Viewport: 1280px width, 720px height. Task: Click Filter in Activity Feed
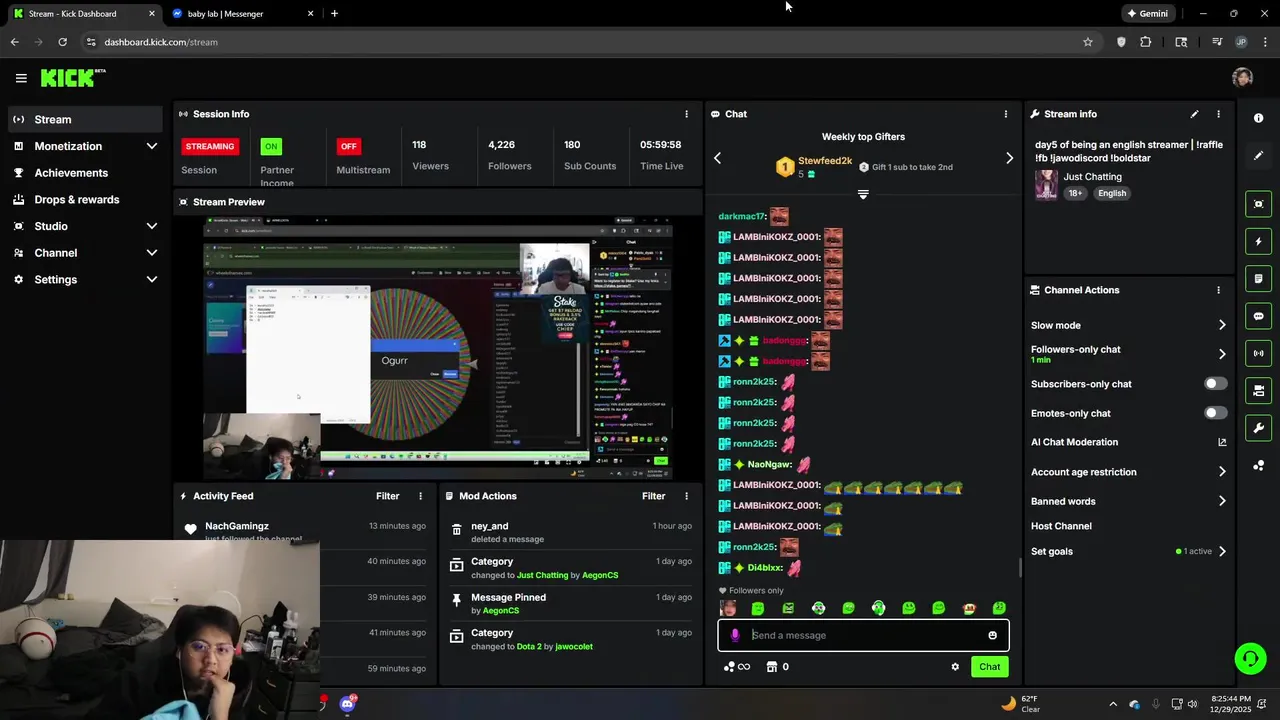pyautogui.click(x=387, y=496)
